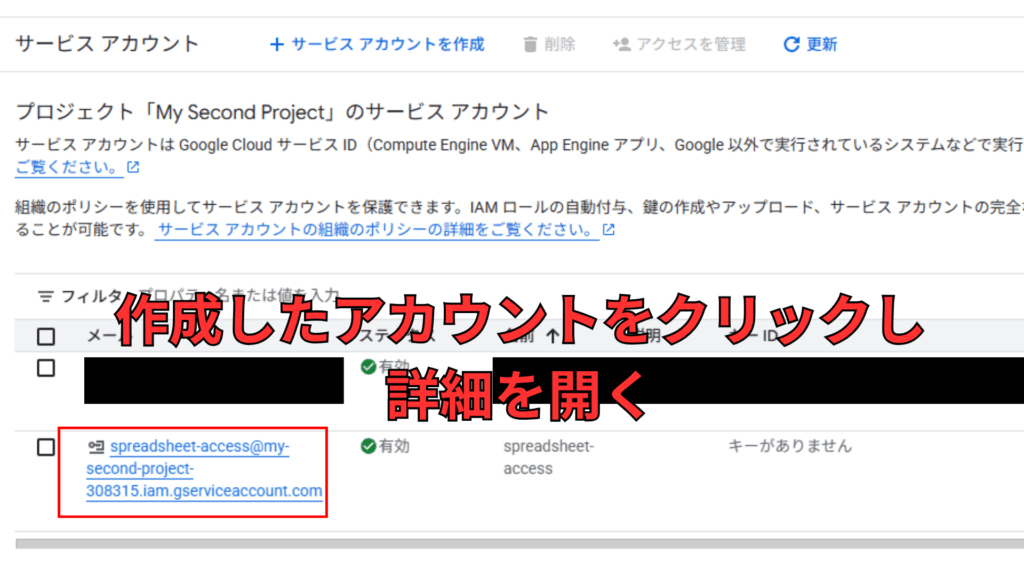Click the green status check in spreadsheet-access row
The height and width of the screenshot is (576, 1024).
coord(368,446)
